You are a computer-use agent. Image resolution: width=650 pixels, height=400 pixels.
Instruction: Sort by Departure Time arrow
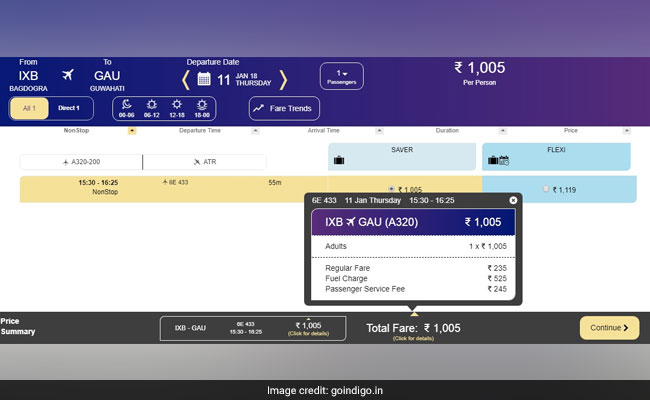pyautogui.click(x=255, y=131)
